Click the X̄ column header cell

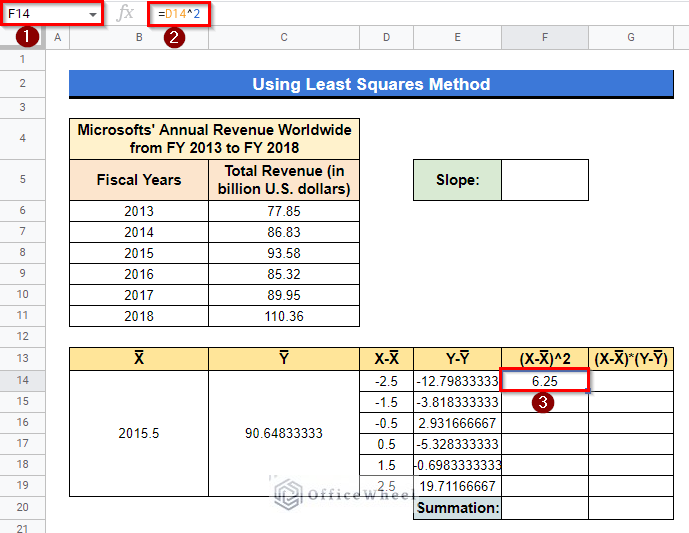click(139, 359)
